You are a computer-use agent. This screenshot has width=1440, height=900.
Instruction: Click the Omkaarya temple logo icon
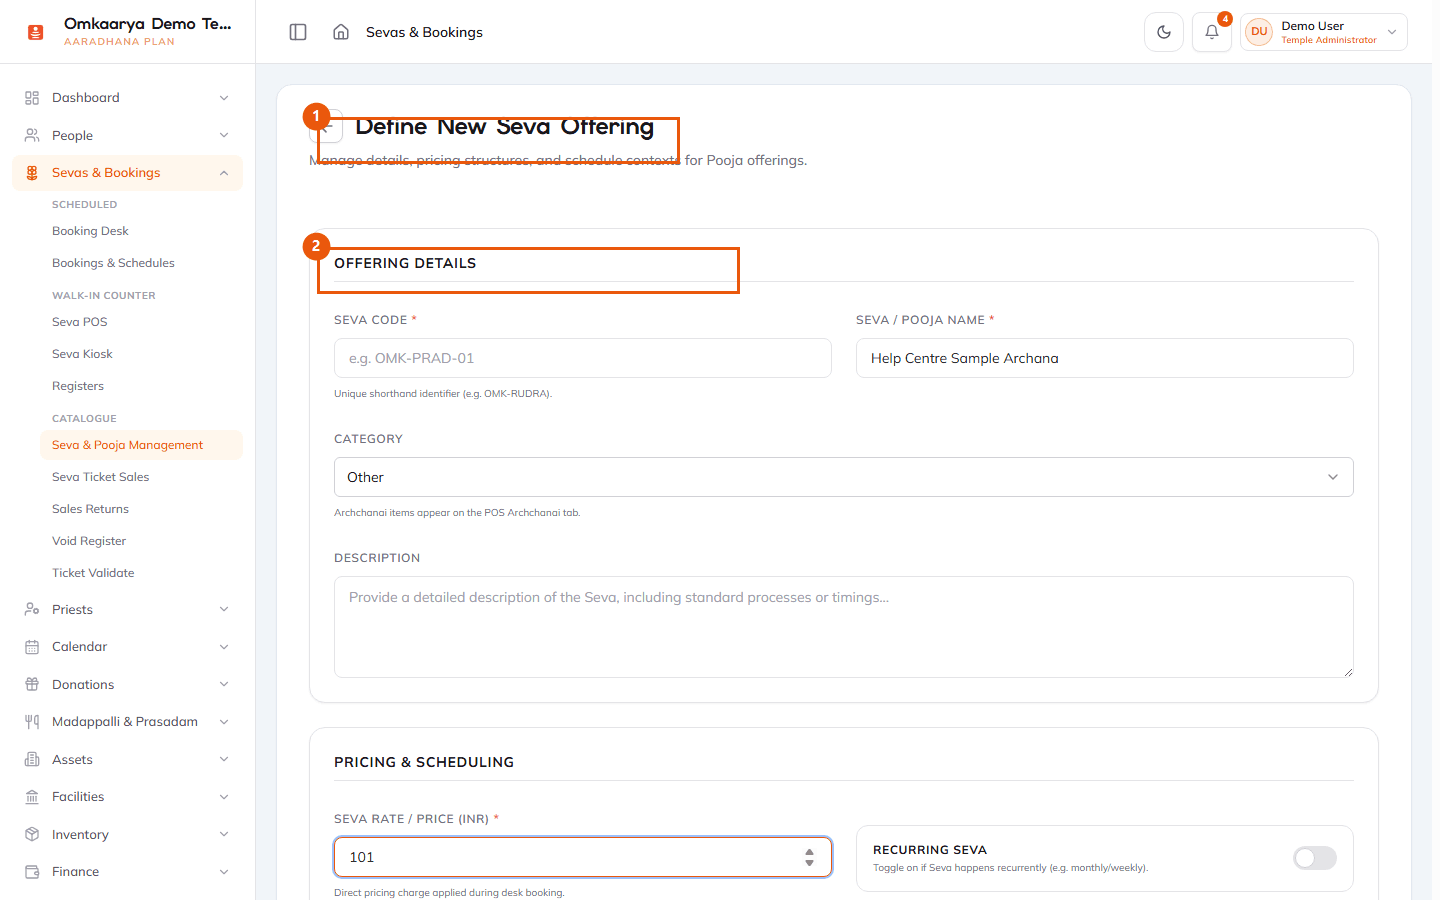click(36, 32)
